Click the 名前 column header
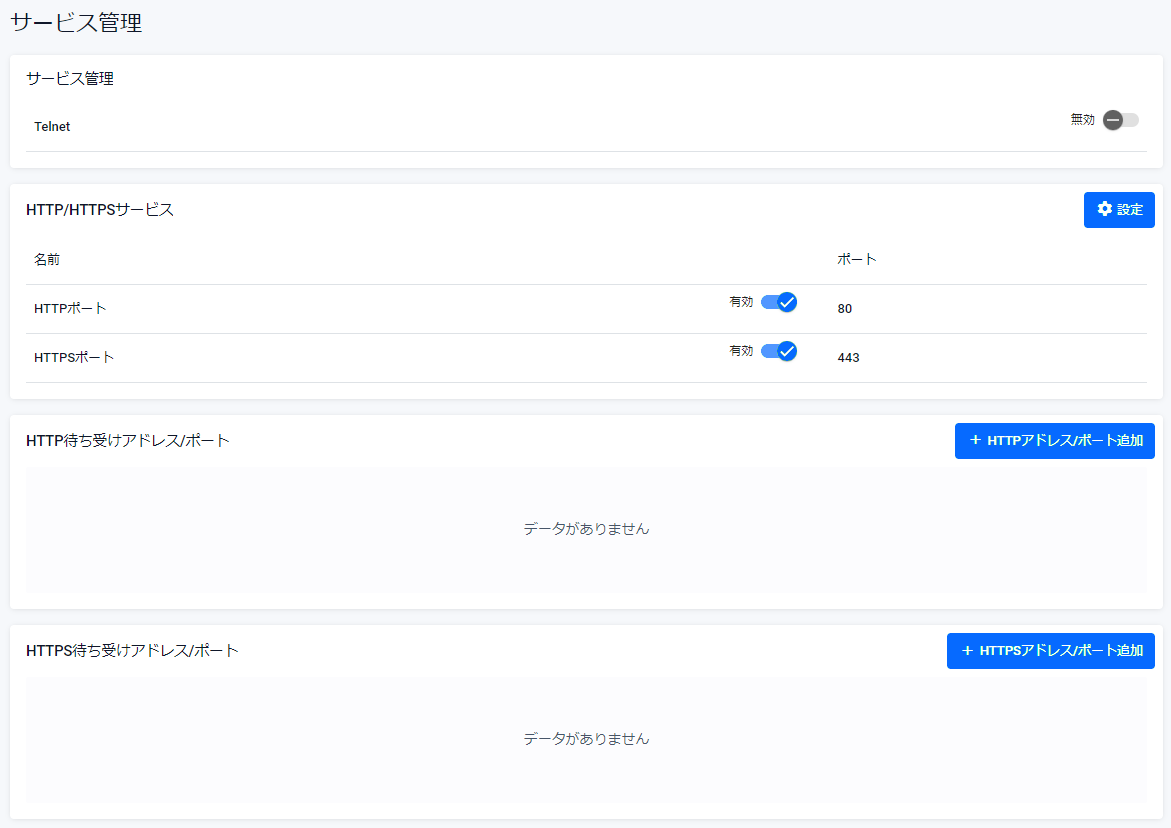Viewport: 1171px width, 828px height. pos(47,259)
